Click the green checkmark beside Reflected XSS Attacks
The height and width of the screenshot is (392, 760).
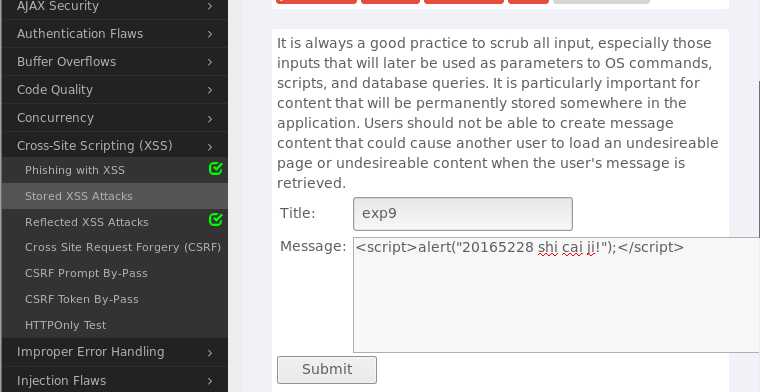tap(215, 220)
